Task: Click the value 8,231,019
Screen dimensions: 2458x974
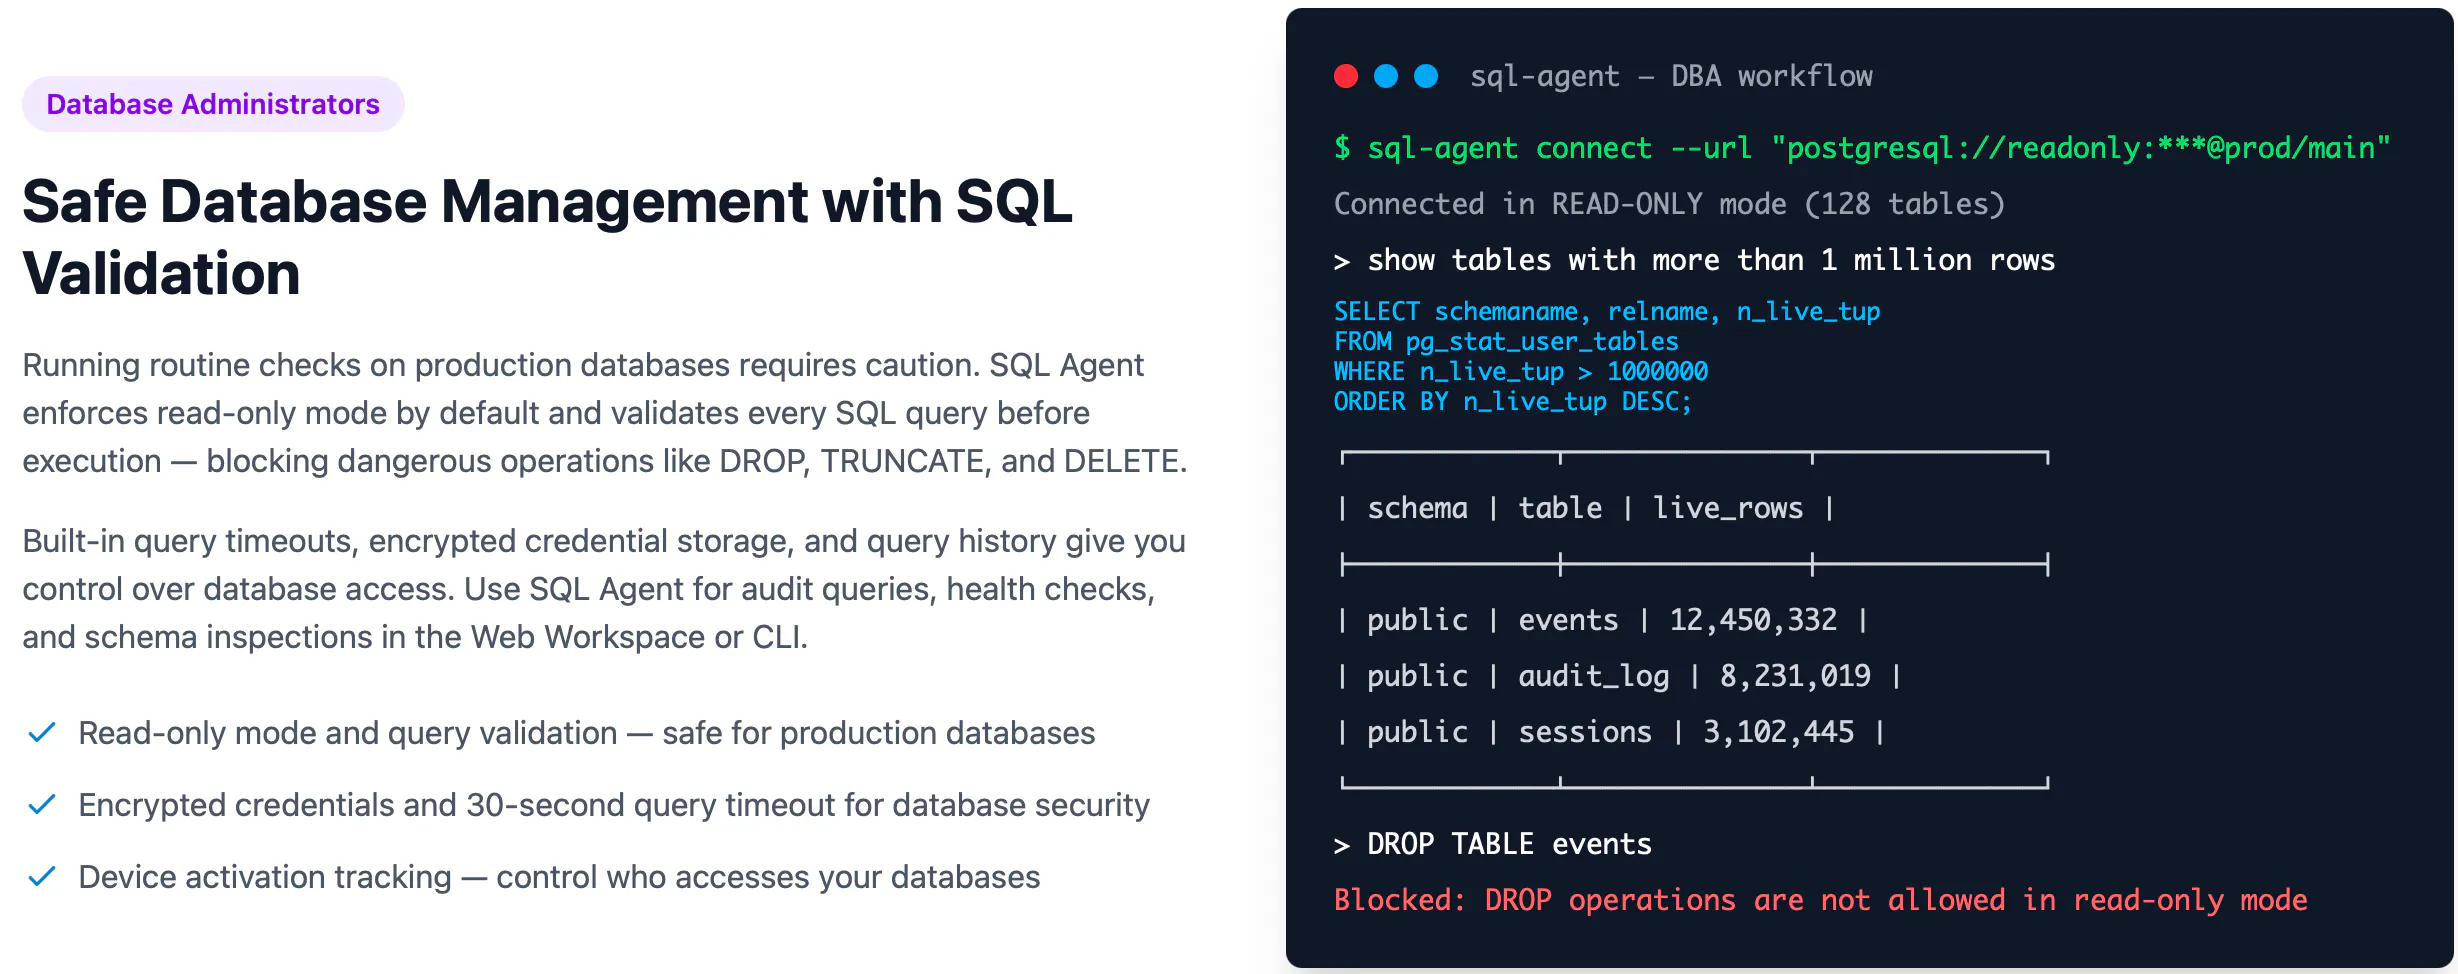Action: point(1795,676)
